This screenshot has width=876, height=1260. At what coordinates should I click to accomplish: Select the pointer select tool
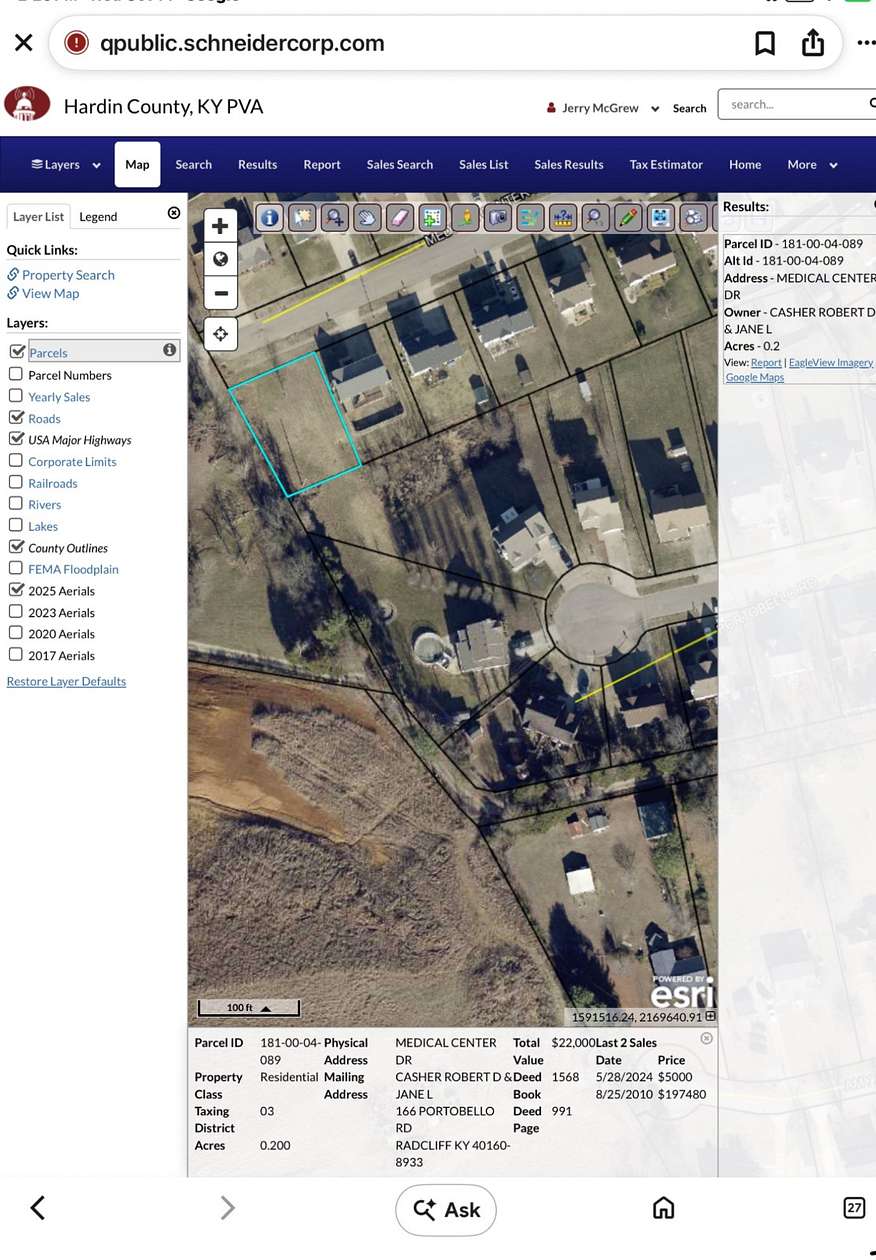tap(302, 217)
